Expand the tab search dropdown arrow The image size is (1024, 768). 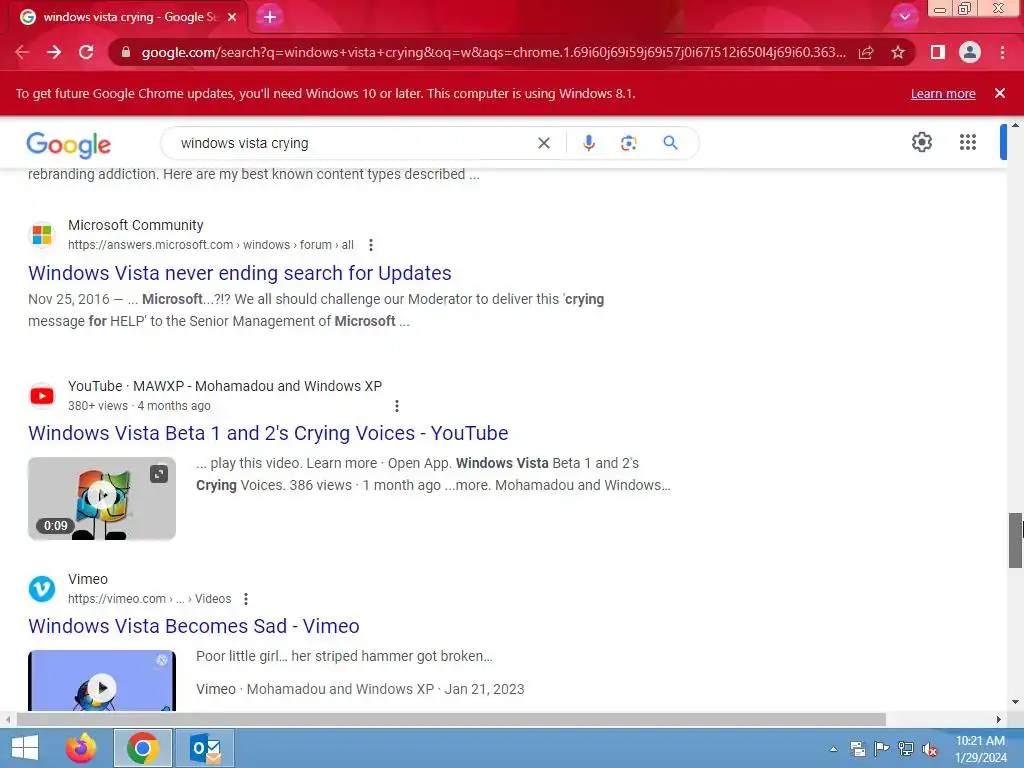click(x=904, y=17)
